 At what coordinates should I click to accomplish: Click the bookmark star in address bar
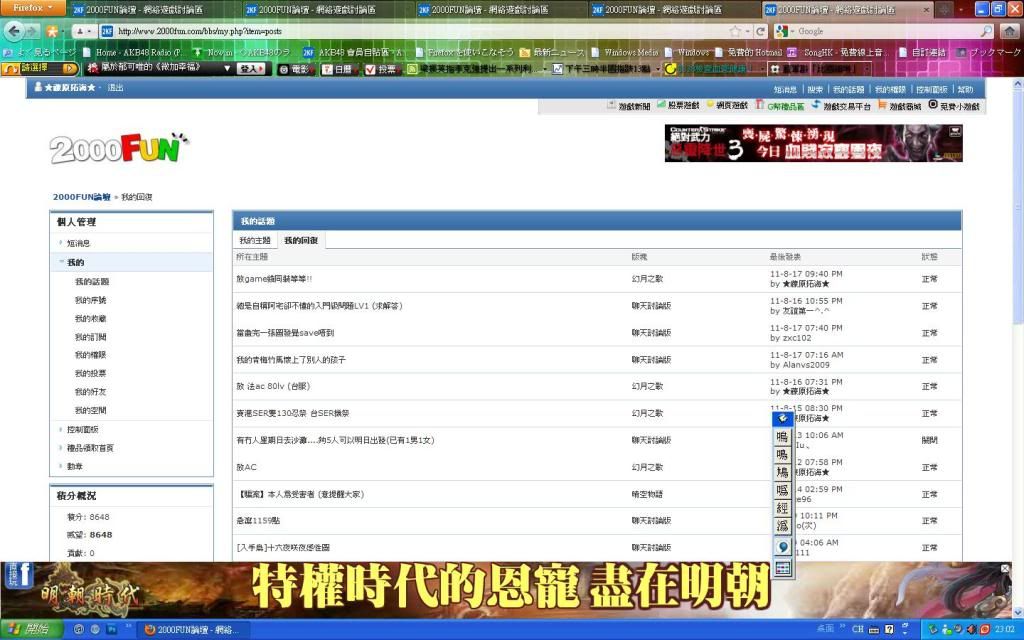tap(735, 31)
